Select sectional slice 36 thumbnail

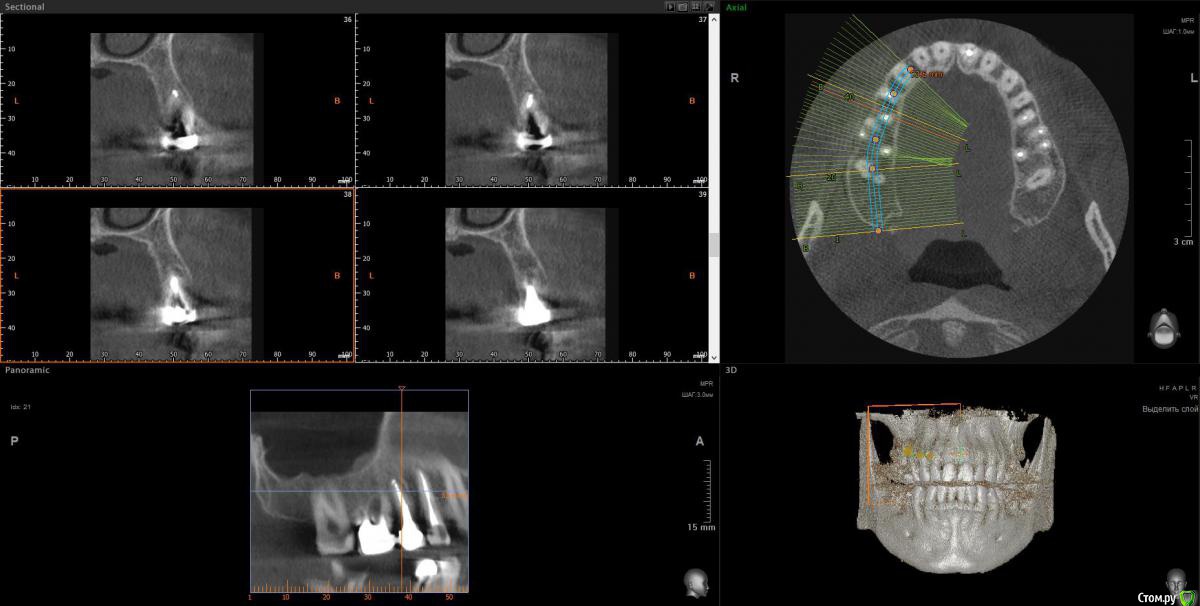click(176, 98)
